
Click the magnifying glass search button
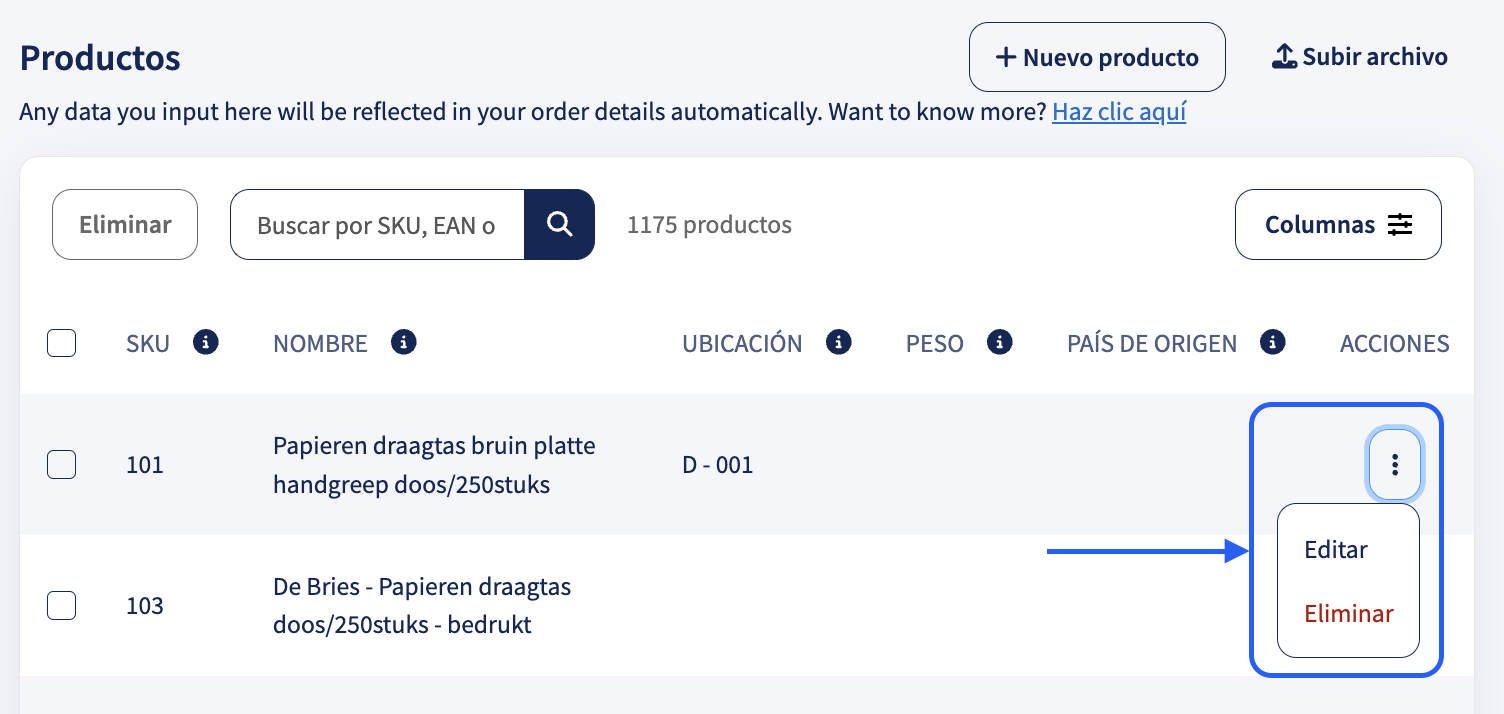click(x=559, y=224)
